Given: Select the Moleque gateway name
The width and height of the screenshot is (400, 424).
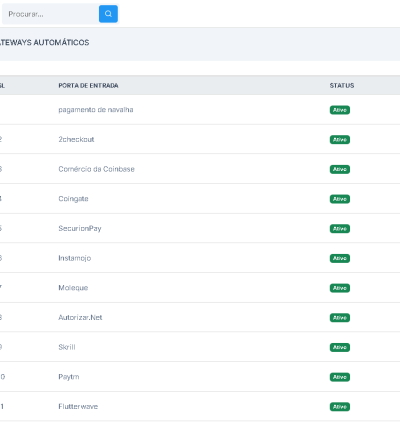Looking at the screenshot, I should 73,288.
